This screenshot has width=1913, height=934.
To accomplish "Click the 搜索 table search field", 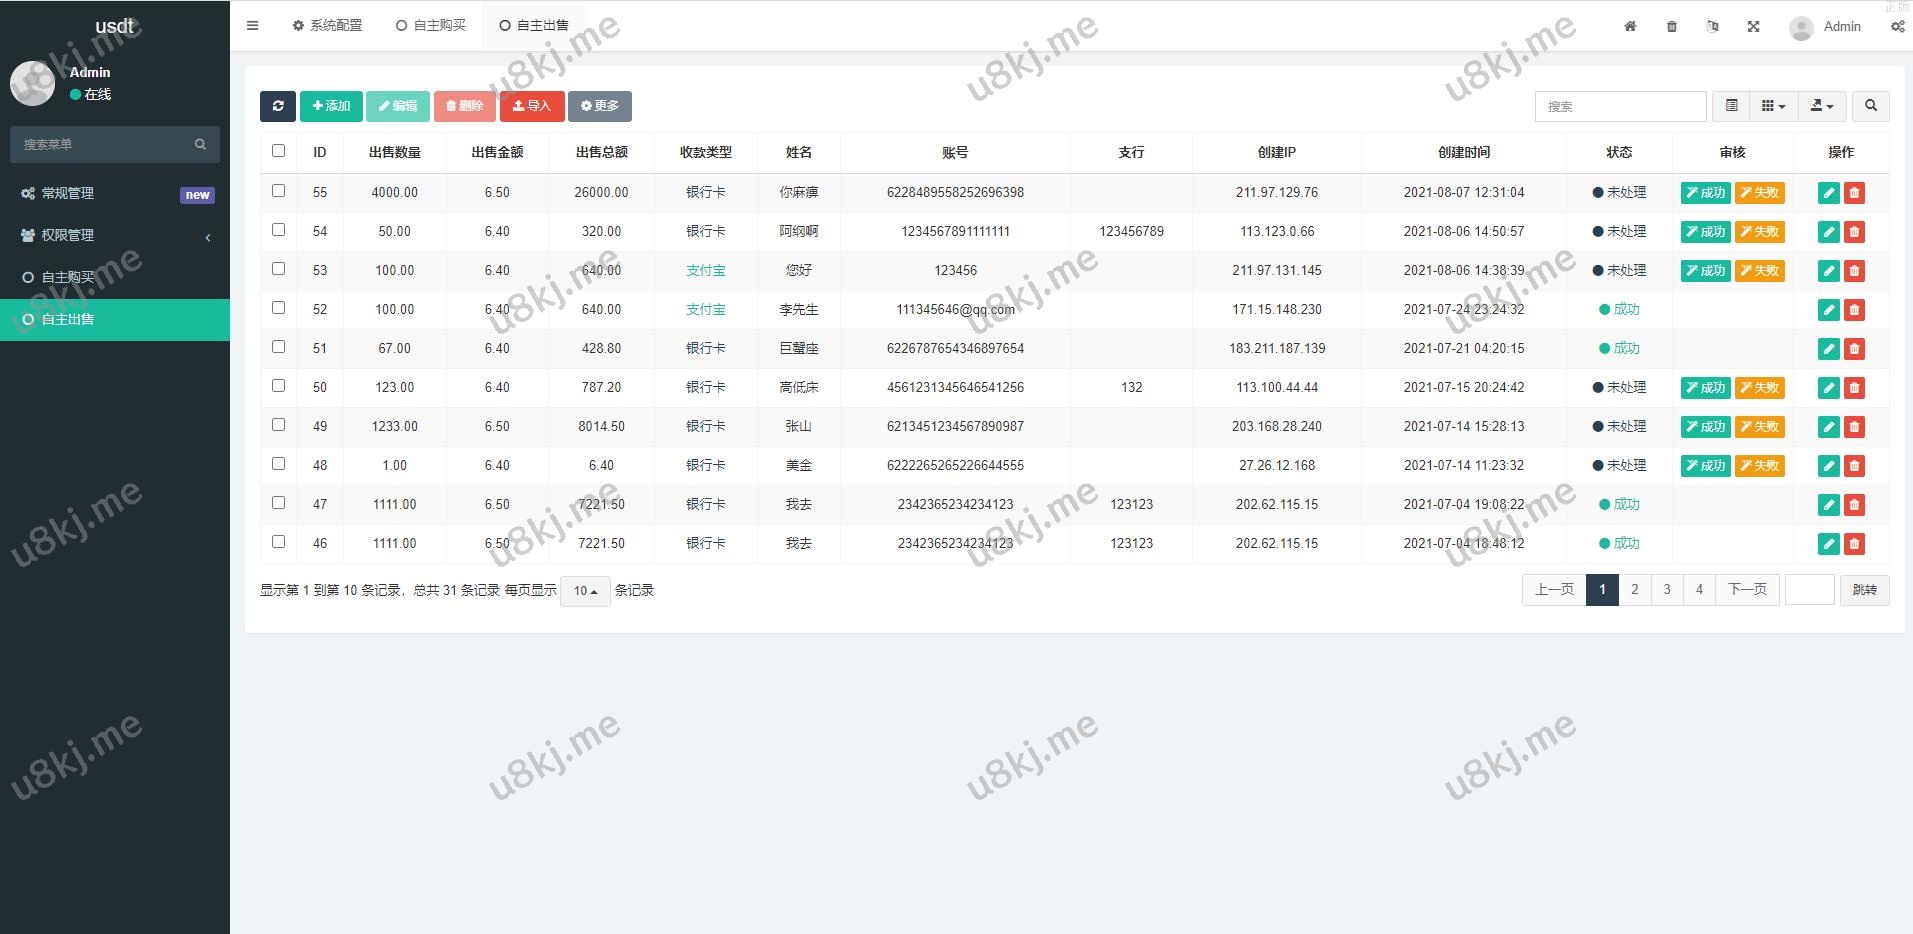I will pyautogui.click(x=1620, y=106).
